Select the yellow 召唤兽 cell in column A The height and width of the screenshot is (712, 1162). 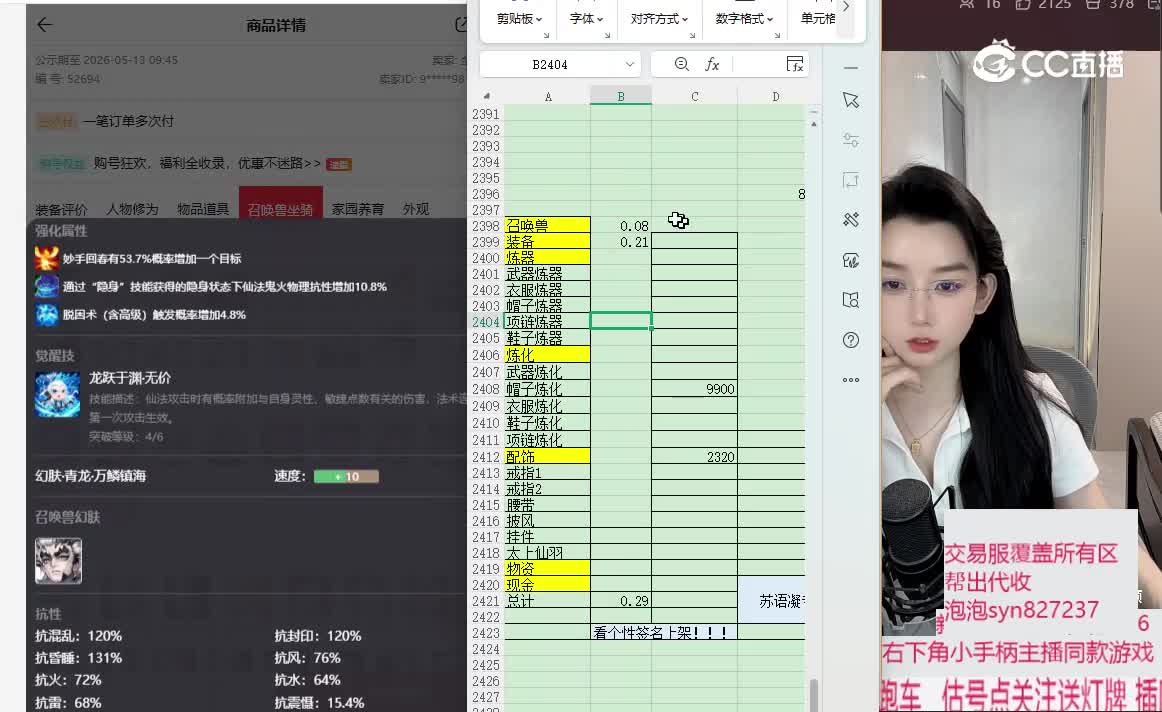(x=548, y=225)
